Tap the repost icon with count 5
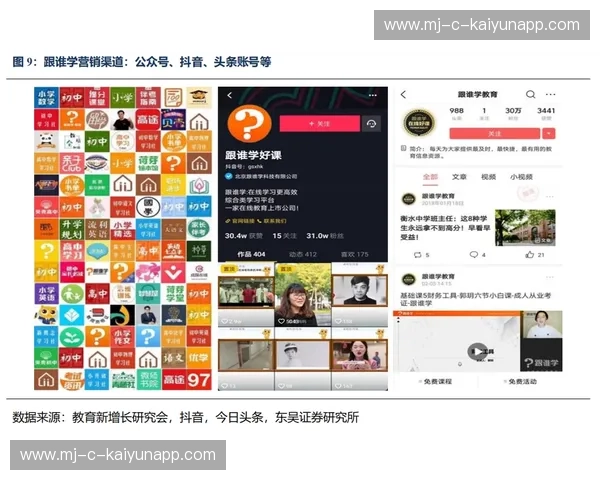The height and width of the screenshot is (480, 600). coord(418,255)
